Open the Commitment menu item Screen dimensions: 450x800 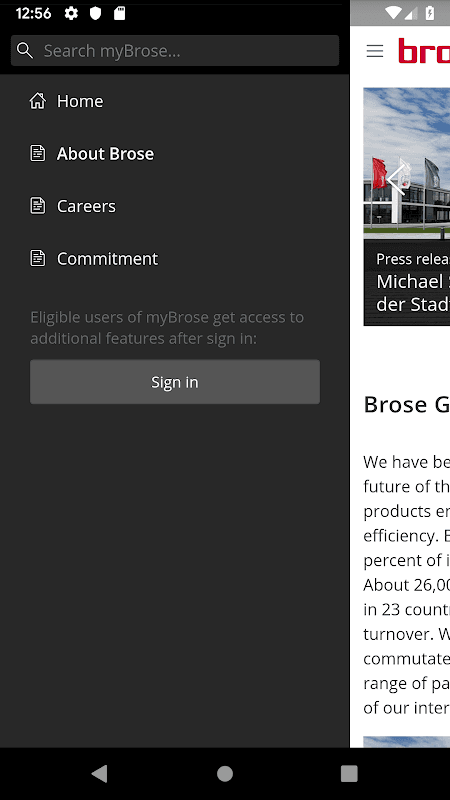click(107, 259)
